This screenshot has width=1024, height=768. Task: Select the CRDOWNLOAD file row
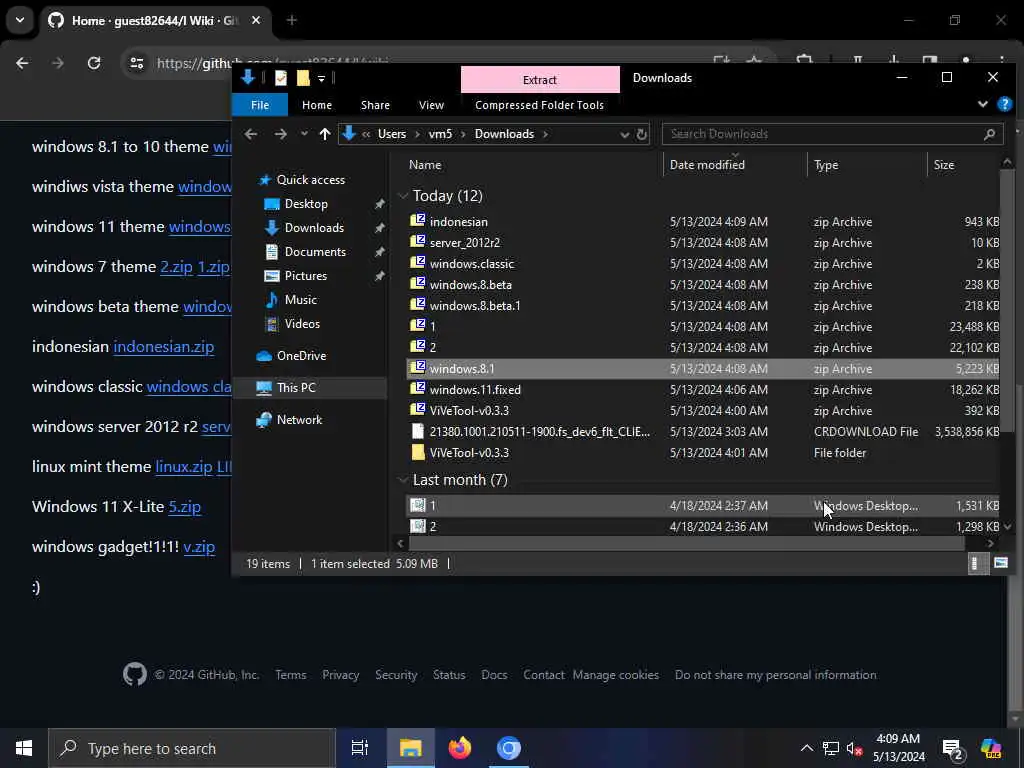[703, 432]
